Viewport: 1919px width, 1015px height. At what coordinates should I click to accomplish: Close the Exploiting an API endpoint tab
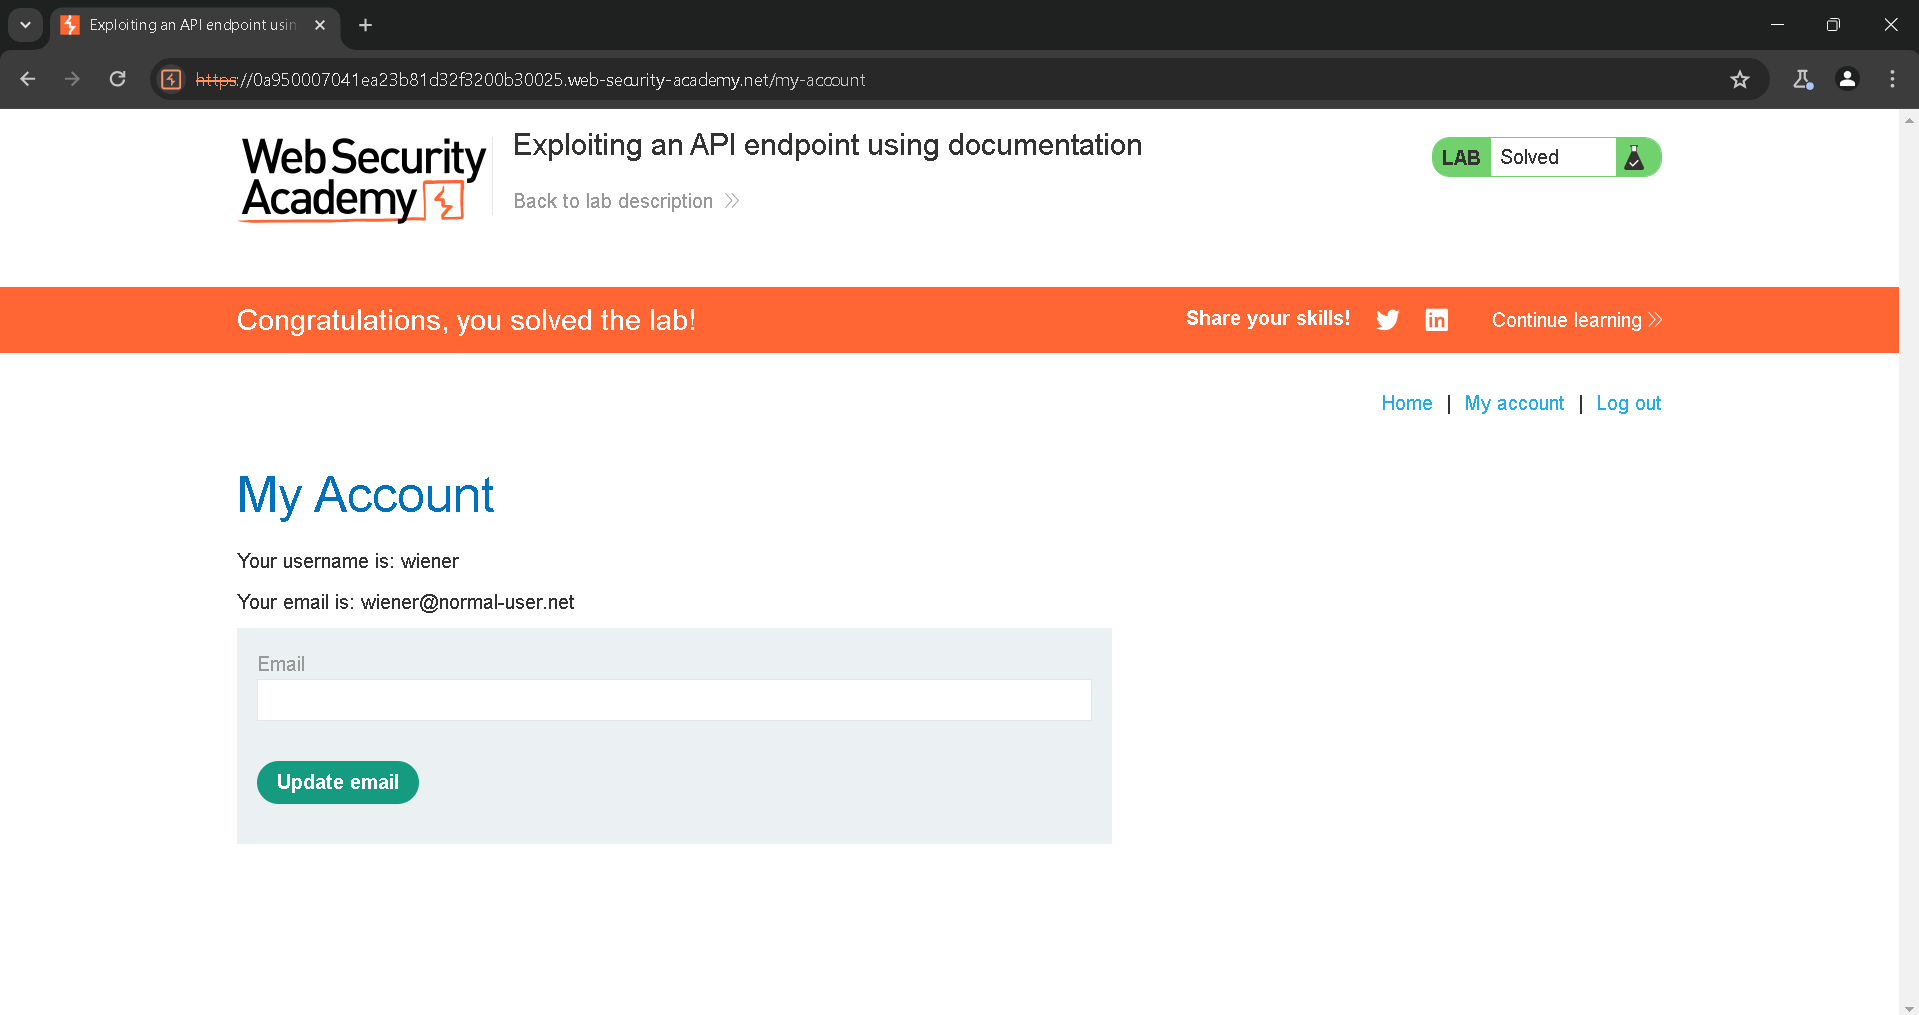click(x=320, y=25)
